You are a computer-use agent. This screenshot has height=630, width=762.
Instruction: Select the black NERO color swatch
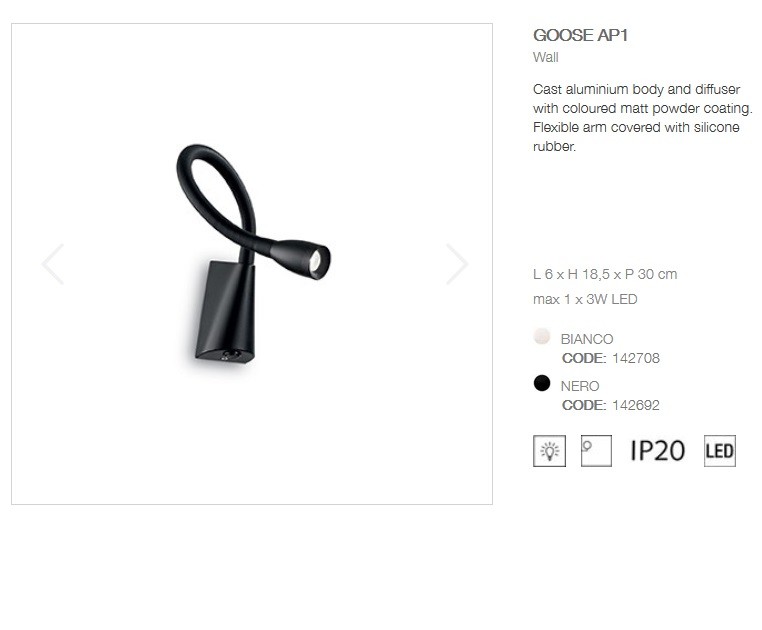(542, 383)
